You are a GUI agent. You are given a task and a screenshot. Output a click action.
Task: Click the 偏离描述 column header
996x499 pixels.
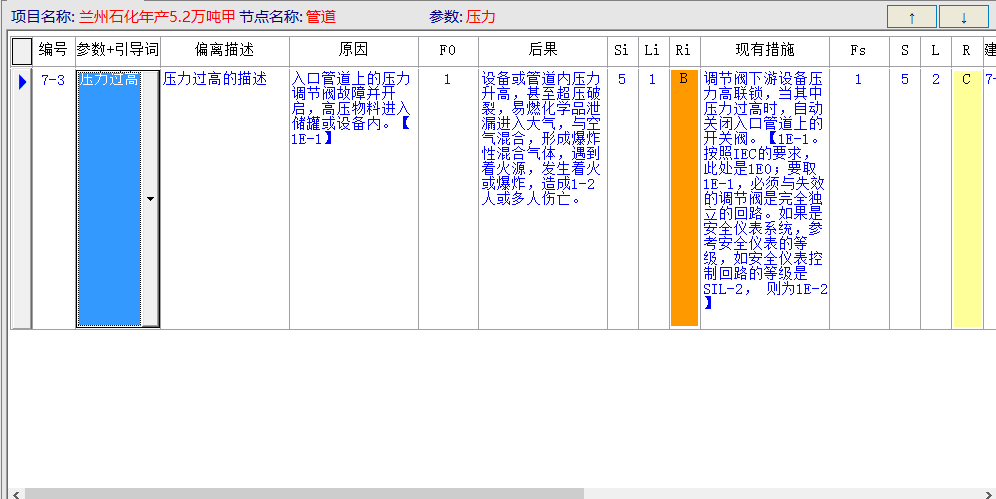click(225, 51)
